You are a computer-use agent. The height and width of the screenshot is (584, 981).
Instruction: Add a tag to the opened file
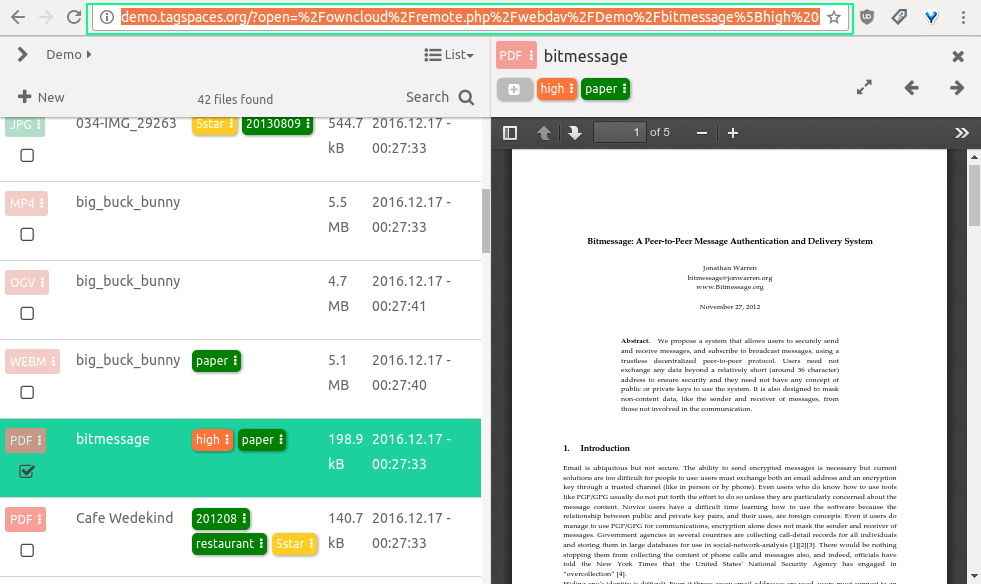(514, 90)
